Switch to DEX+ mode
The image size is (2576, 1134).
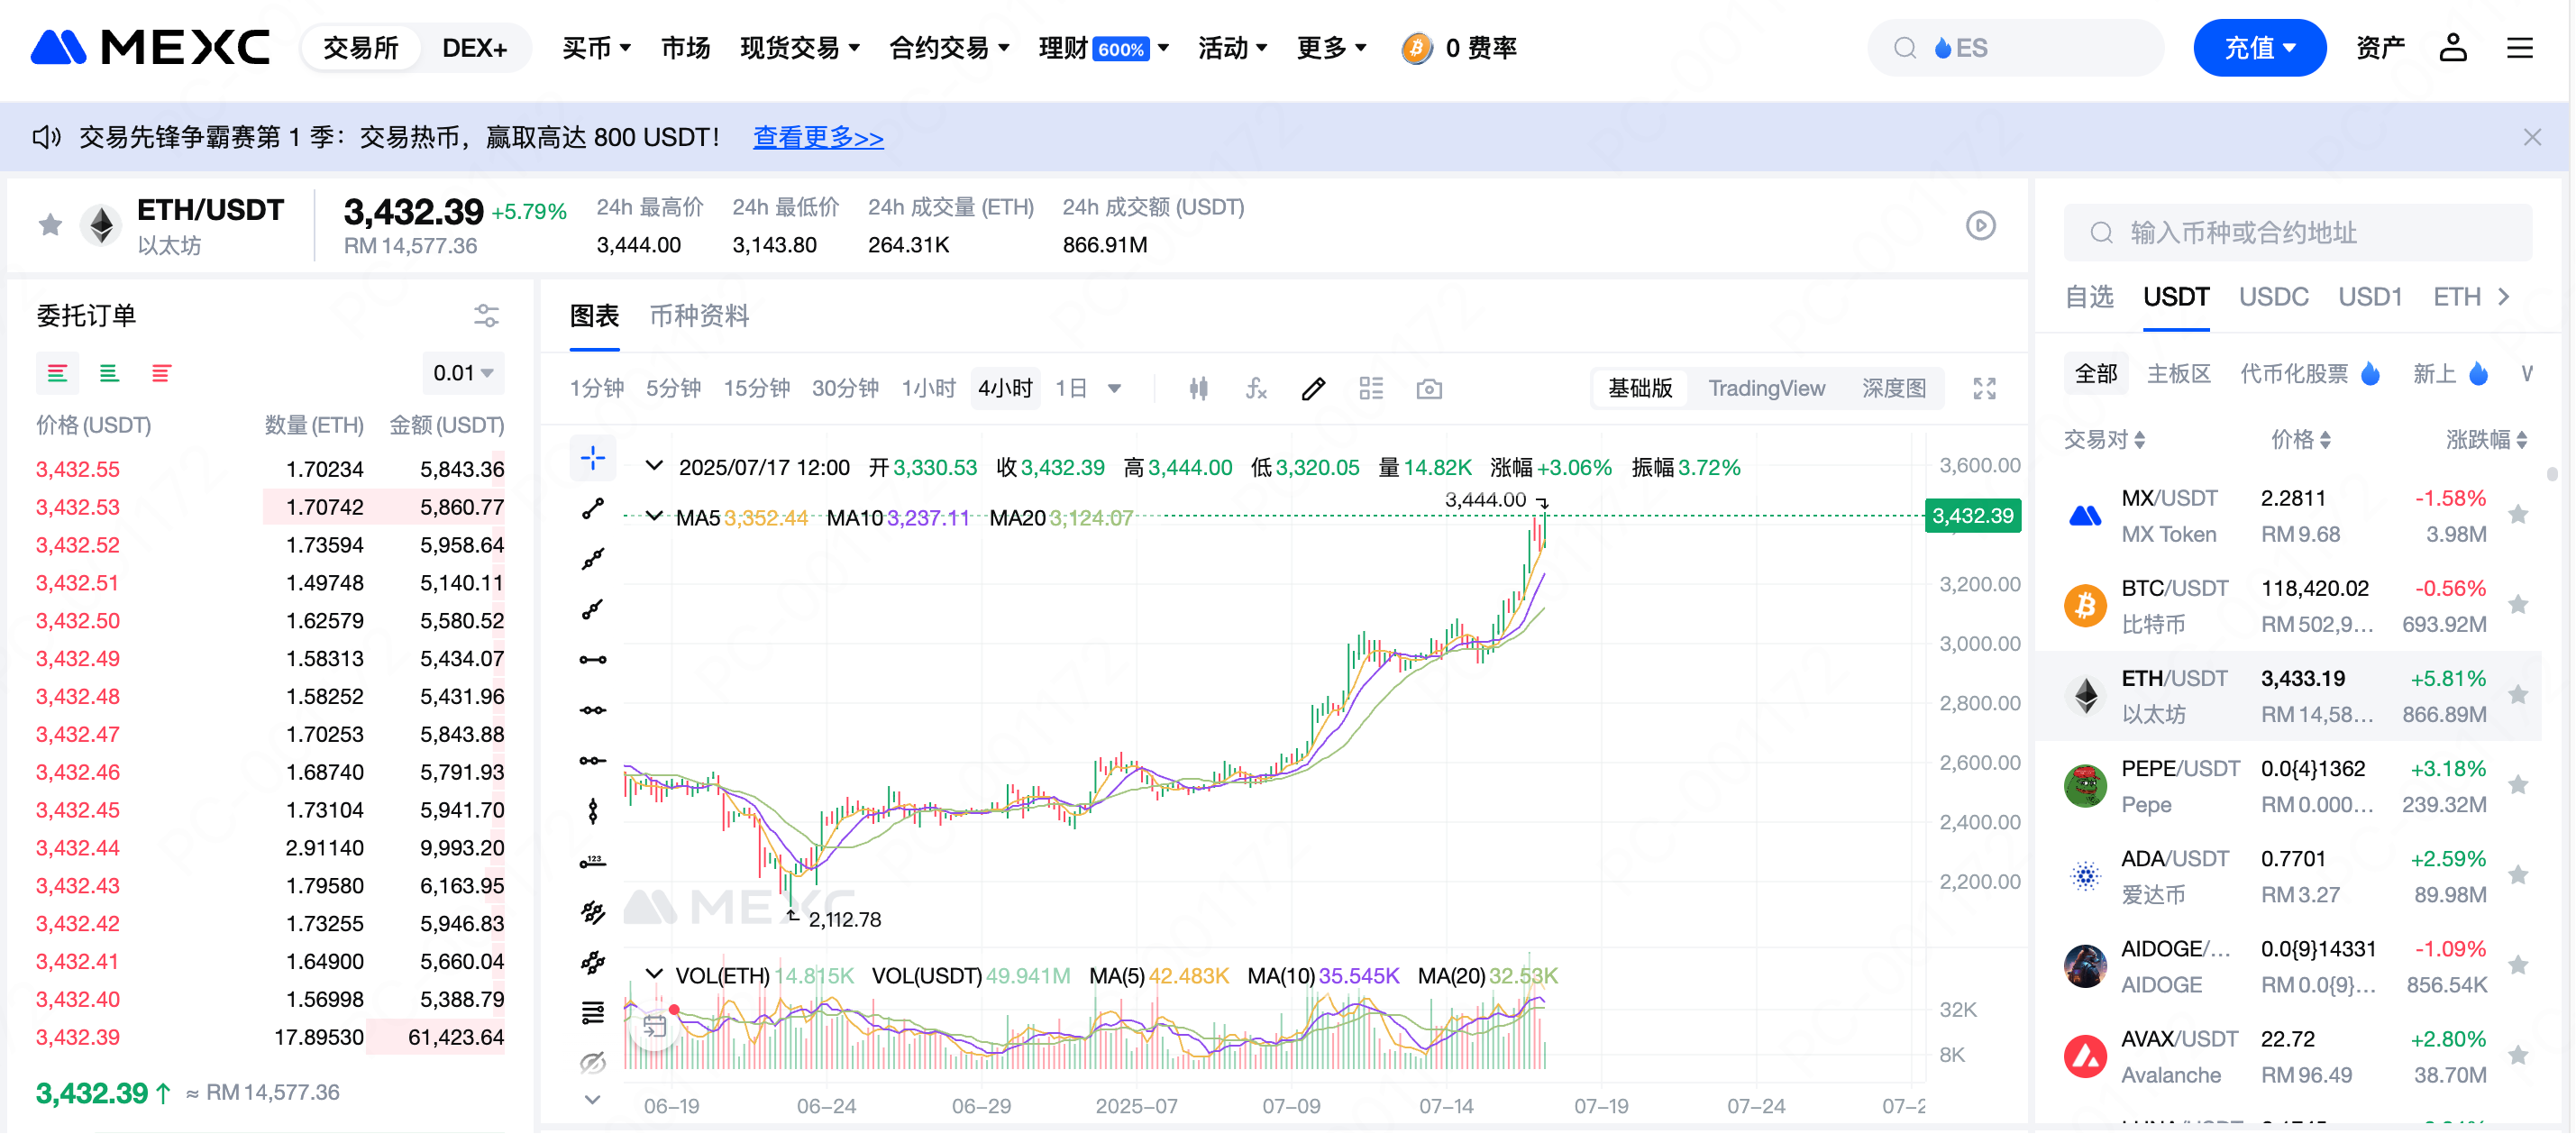tap(474, 48)
